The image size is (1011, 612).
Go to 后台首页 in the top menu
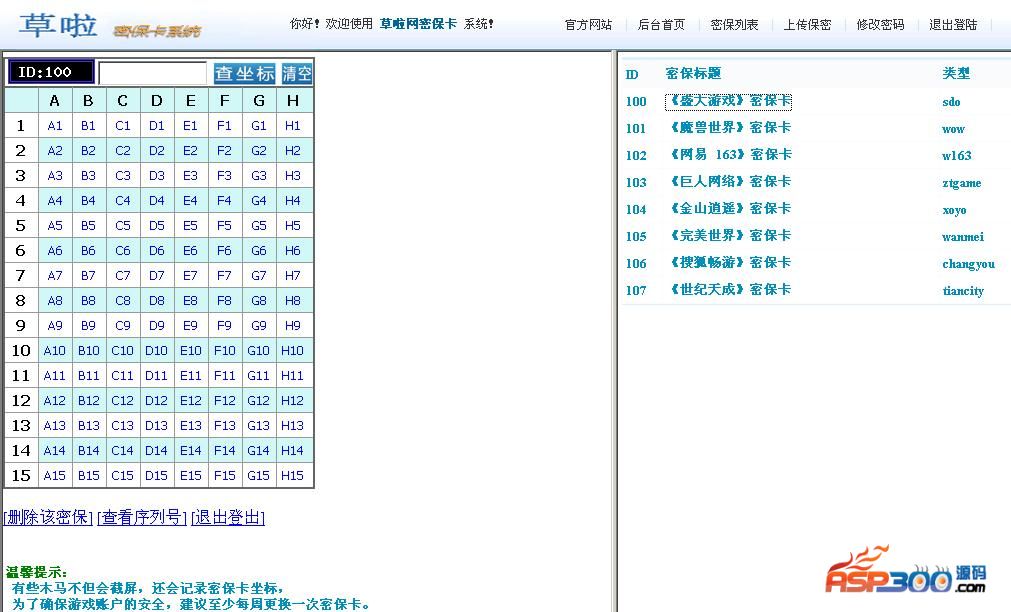click(661, 25)
